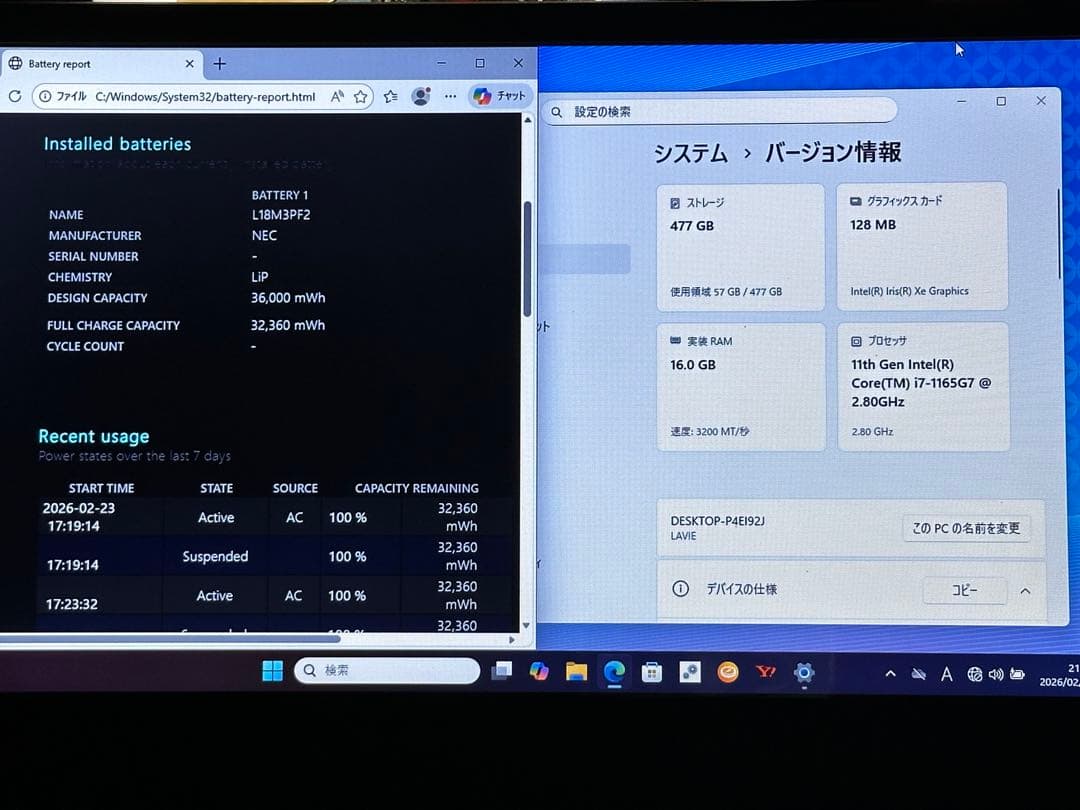Click the IME input mode A indicator
1080x810 pixels.
[947, 674]
